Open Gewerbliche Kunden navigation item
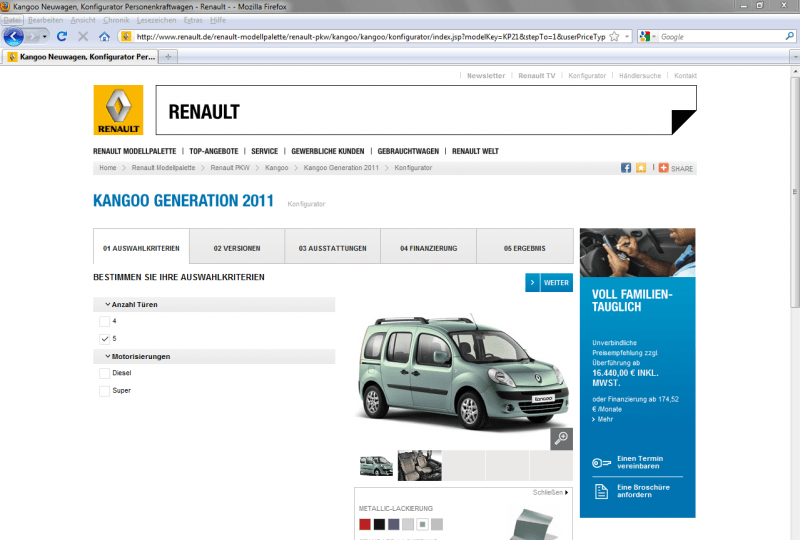This screenshot has width=800, height=540. 328,151
